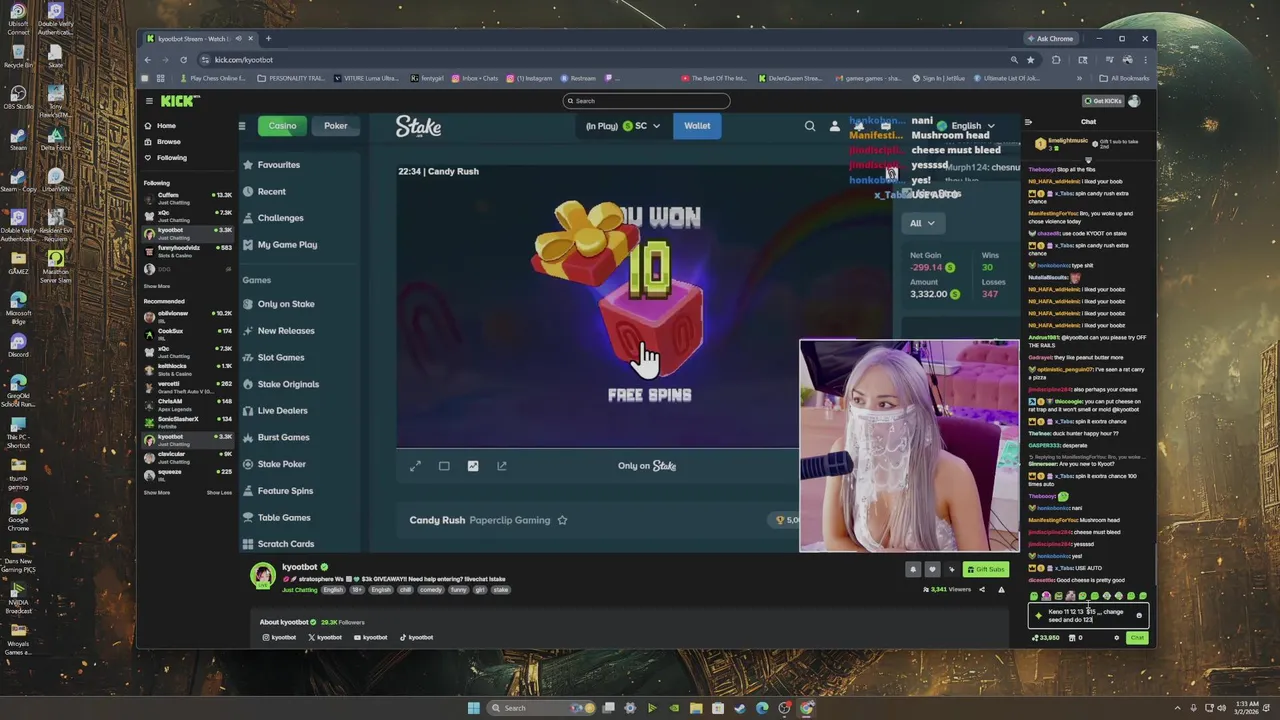The height and width of the screenshot is (720, 1280).
Task: Click the pop-out game icon
Action: coord(502,466)
